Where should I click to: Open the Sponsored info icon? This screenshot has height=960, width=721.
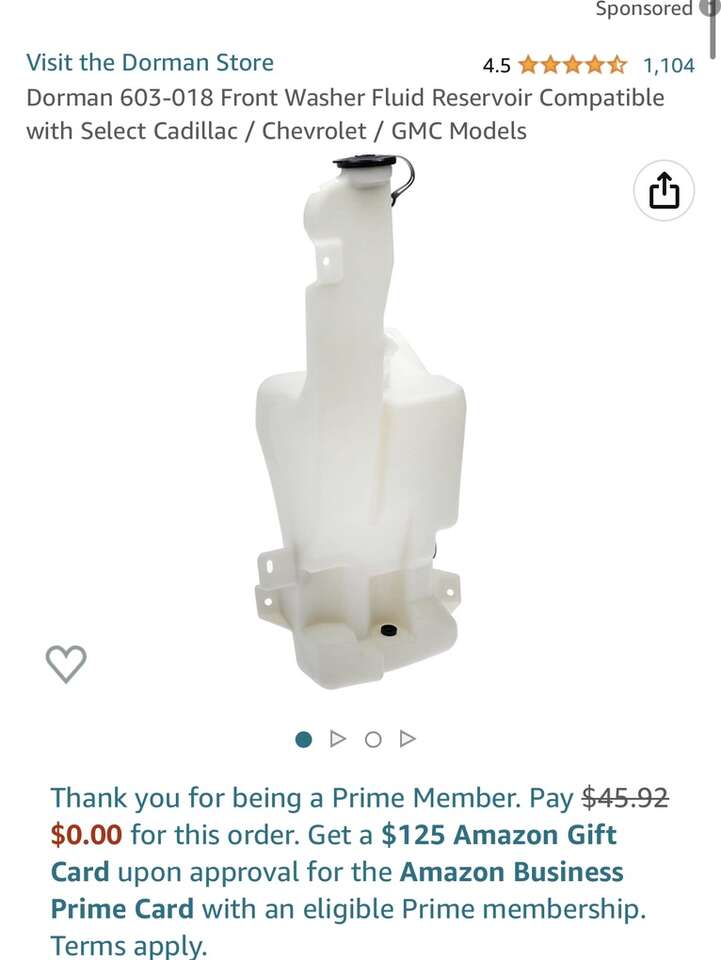(709, 8)
